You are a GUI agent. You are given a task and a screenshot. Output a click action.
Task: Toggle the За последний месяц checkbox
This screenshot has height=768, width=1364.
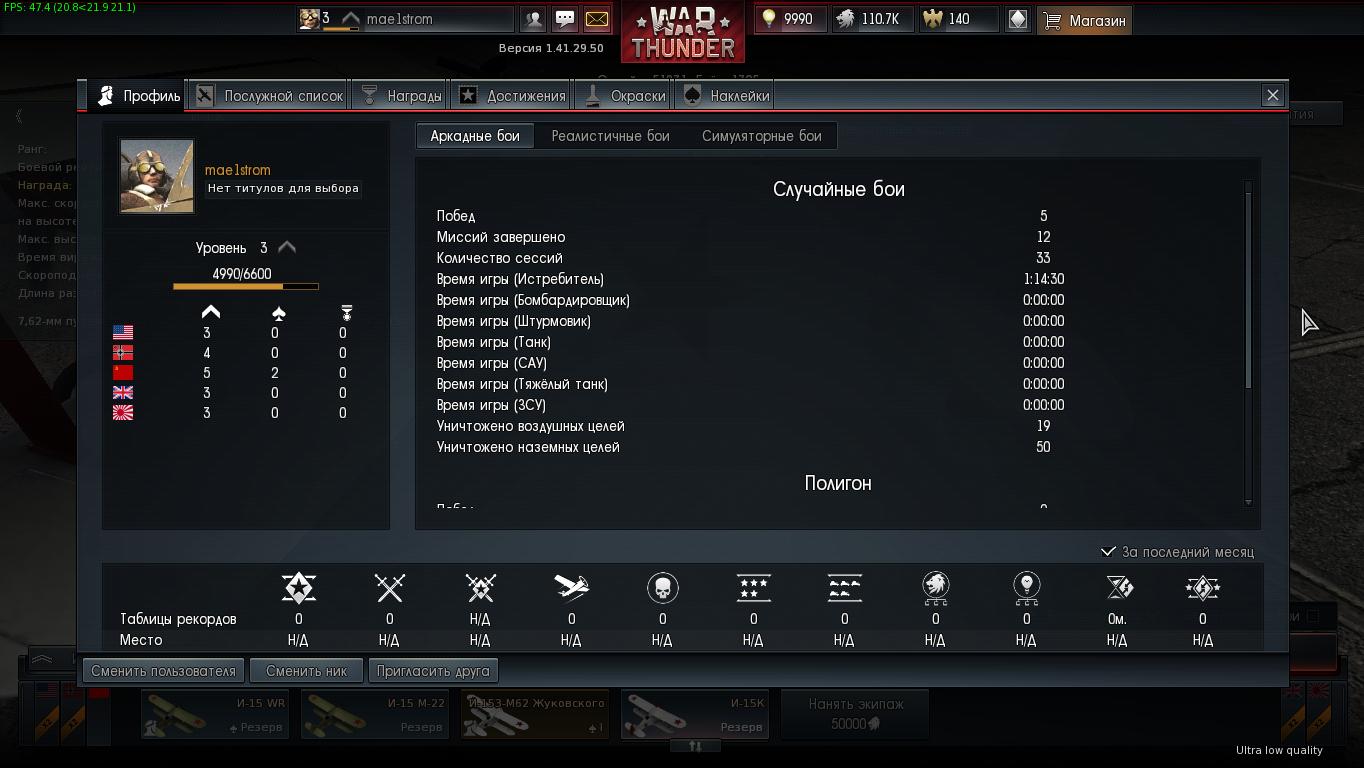pyautogui.click(x=1108, y=552)
